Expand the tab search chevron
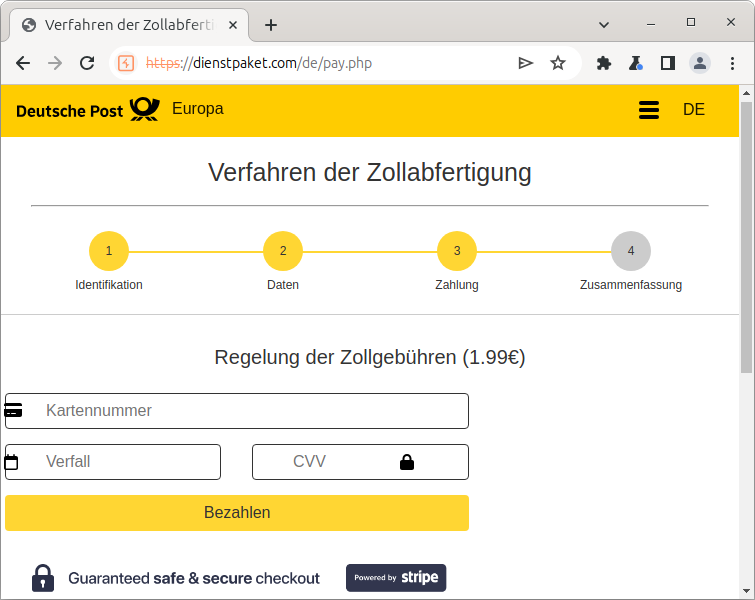This screenshot has width=755, height=600. point(605,24)
